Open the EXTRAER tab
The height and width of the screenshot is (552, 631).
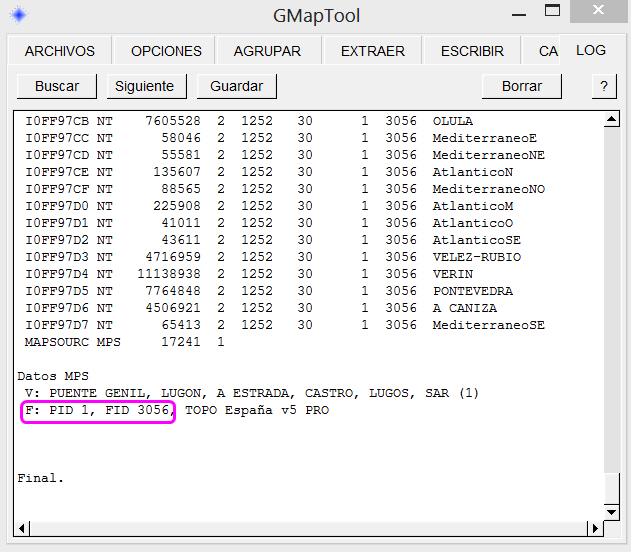[373, 51]
